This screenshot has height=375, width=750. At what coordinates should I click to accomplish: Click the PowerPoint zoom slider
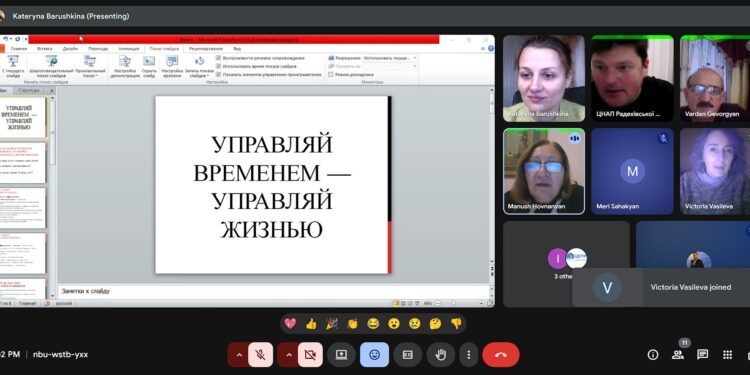(x=461, y=303)
